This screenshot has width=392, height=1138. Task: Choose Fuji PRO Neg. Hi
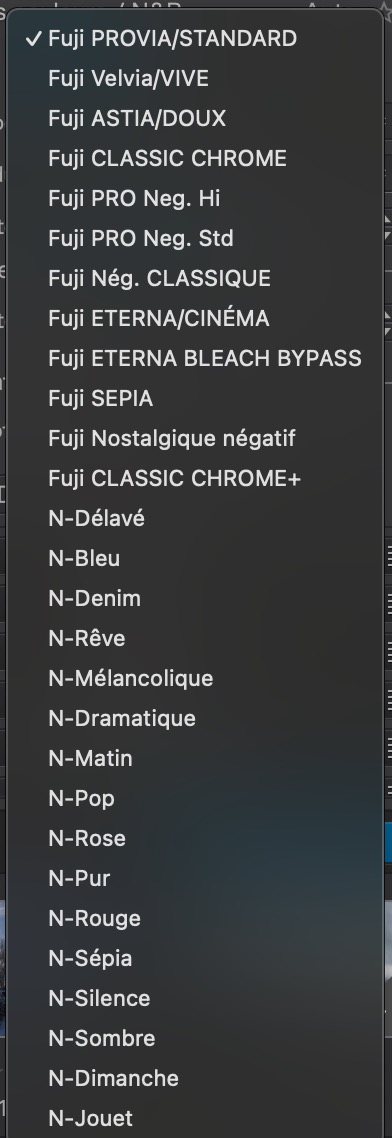[x=195, y=198]
